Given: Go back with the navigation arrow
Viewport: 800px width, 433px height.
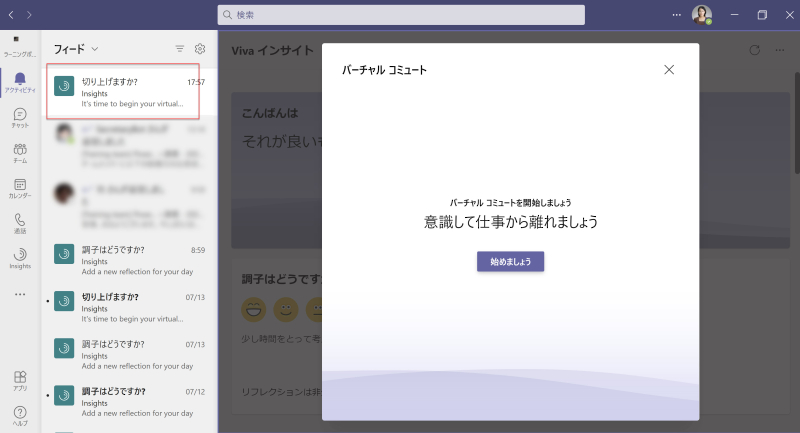Looking at the screenshot, I should coord(11,15).
